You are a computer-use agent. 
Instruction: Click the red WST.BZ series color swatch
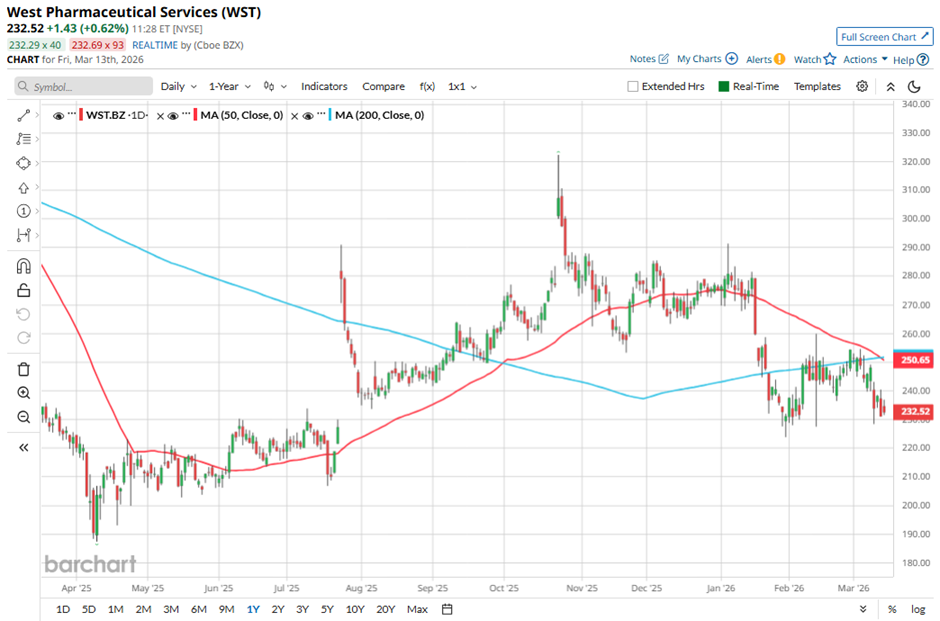[x=81, y=115]
